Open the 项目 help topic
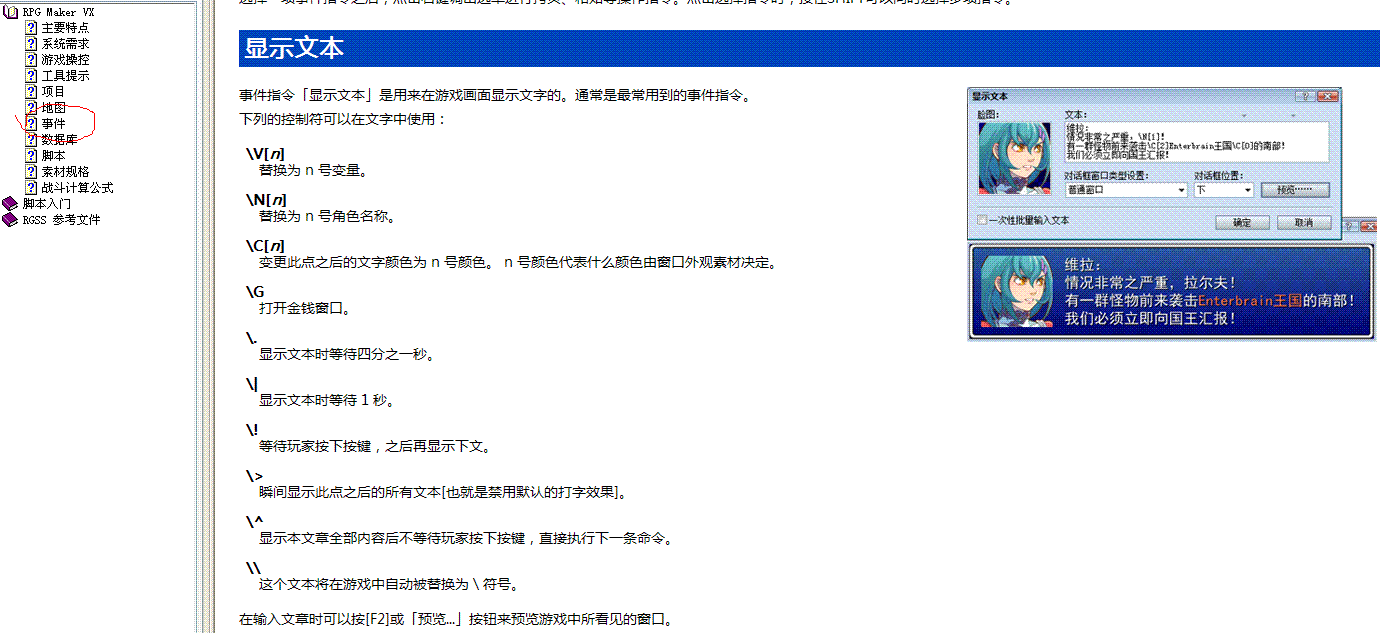The height and width of the screenshot is (633, 1384). pos(53,92)
